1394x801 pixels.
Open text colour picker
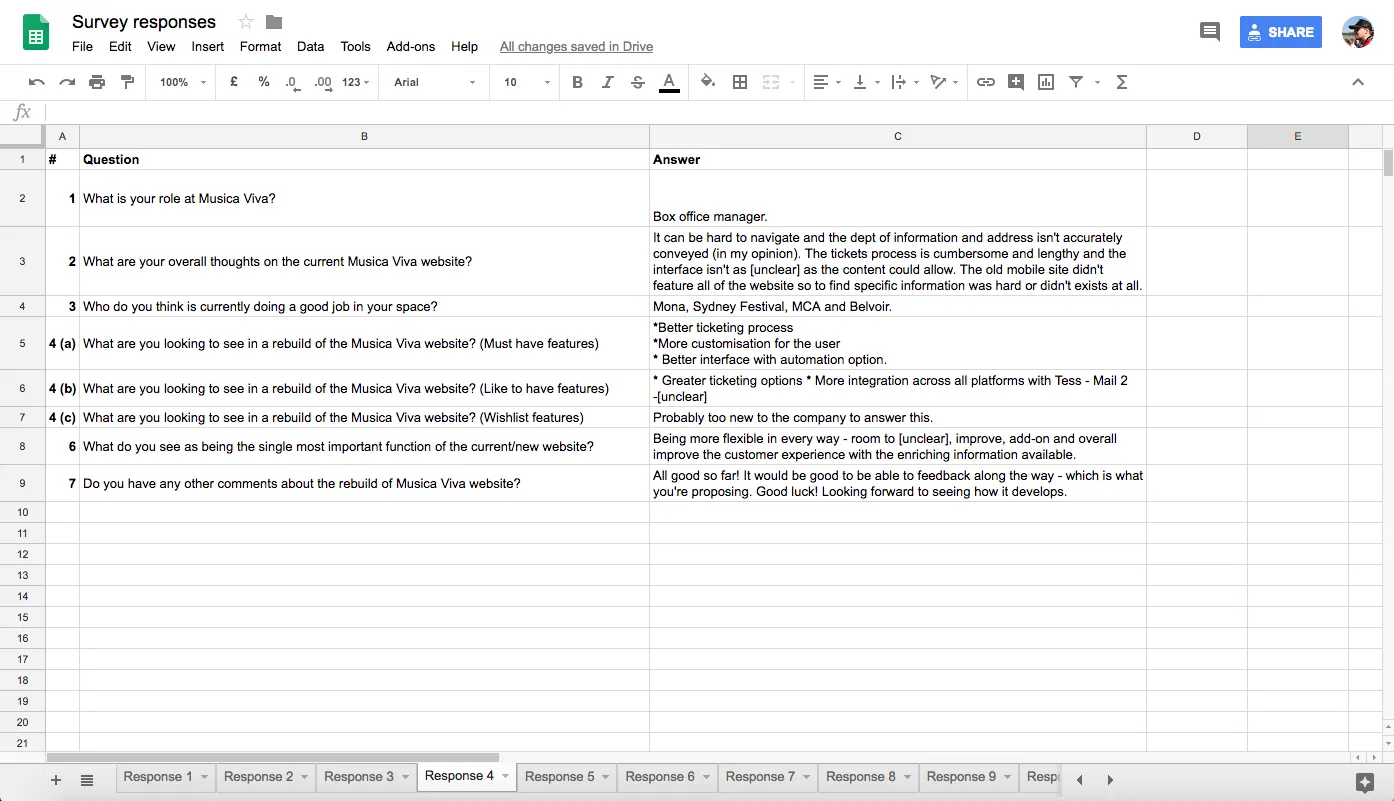[669, 82]
